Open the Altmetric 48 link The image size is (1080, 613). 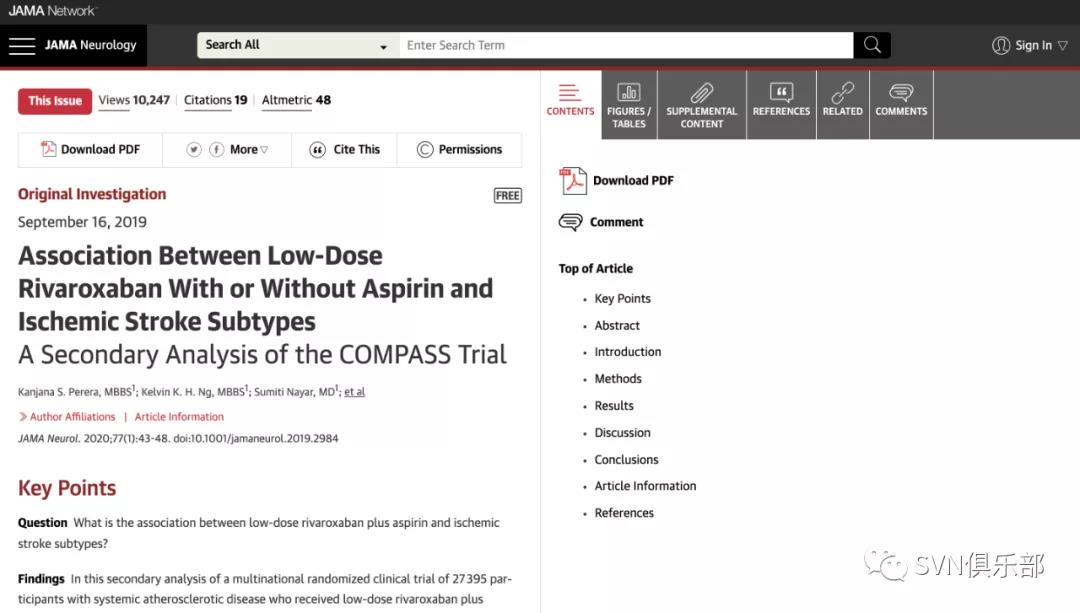coord(296,100)
